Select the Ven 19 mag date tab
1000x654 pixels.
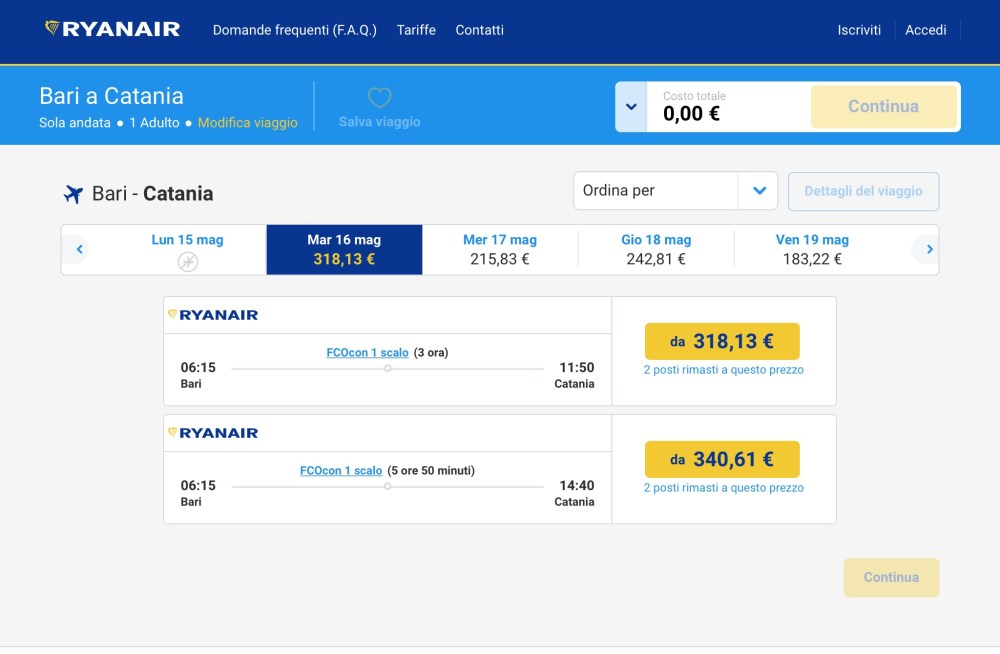[x=812, y=249]
